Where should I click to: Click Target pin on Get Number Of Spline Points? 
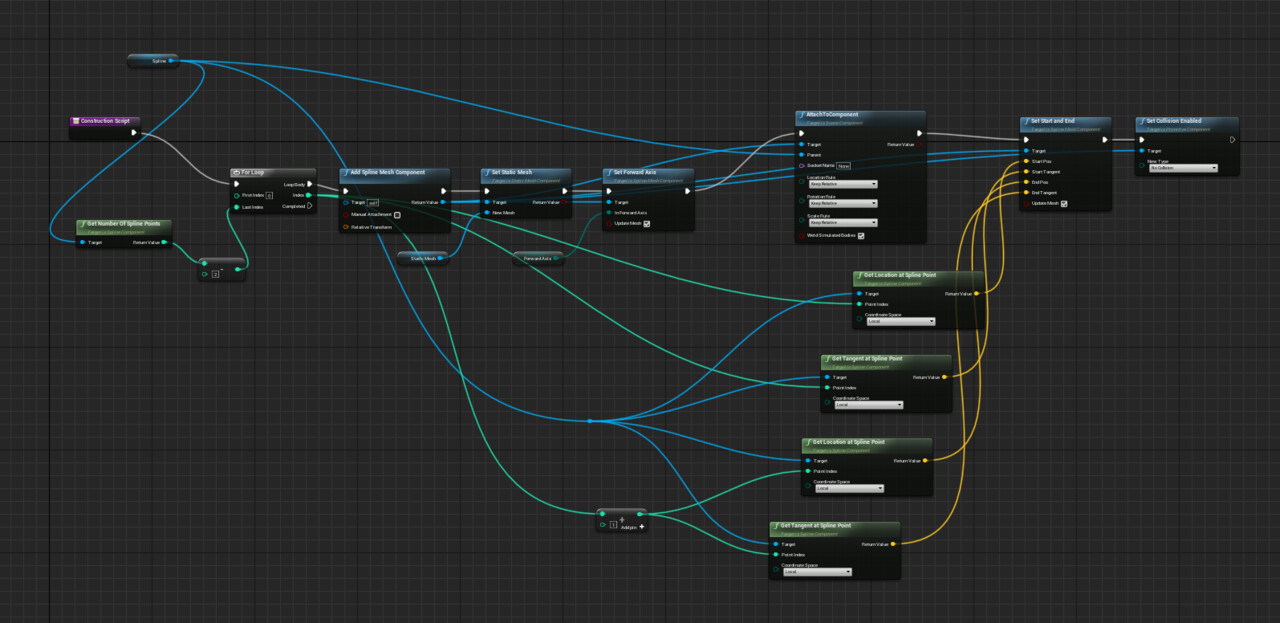(x=83, y=242)
